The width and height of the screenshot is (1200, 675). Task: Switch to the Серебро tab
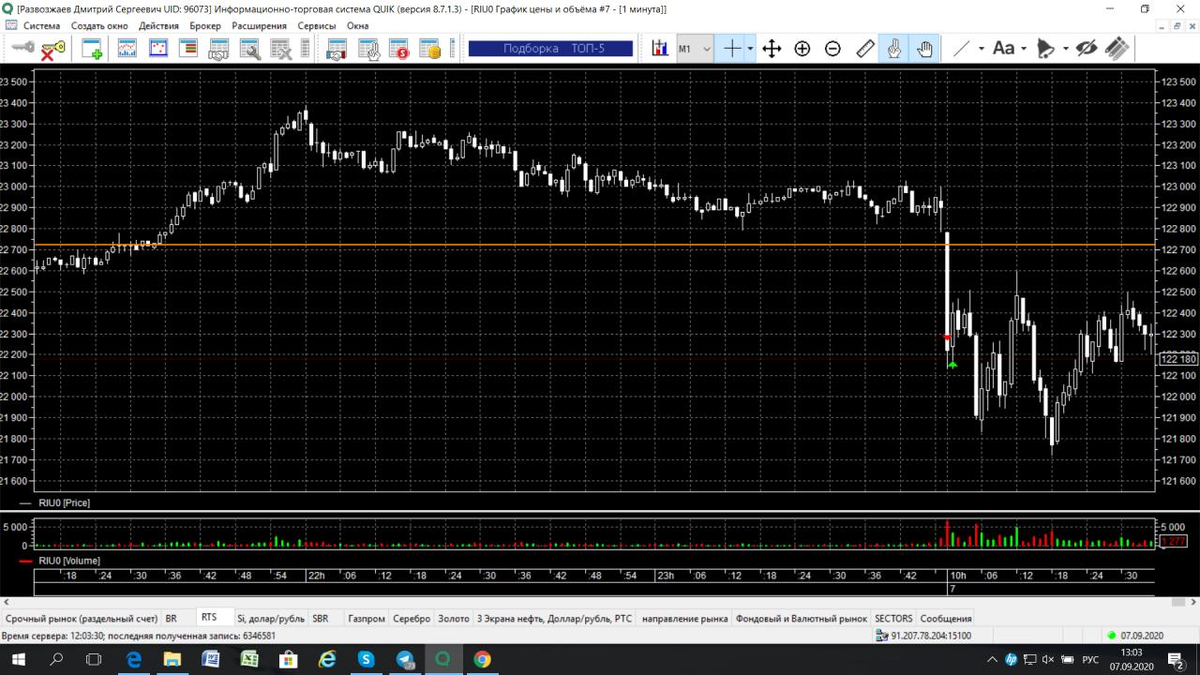412,619
